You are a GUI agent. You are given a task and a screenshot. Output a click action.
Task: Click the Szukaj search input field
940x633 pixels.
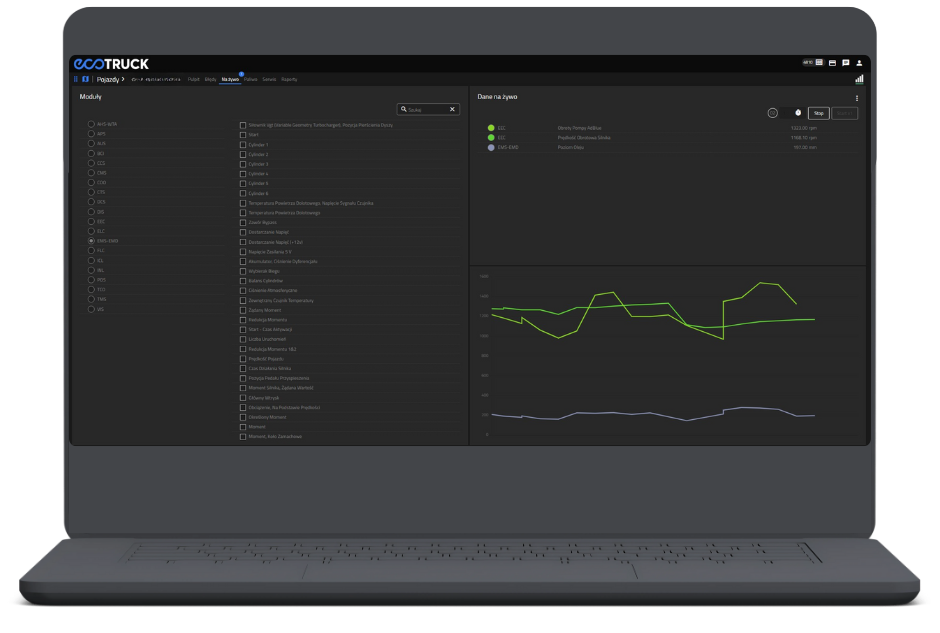point(425,109)
